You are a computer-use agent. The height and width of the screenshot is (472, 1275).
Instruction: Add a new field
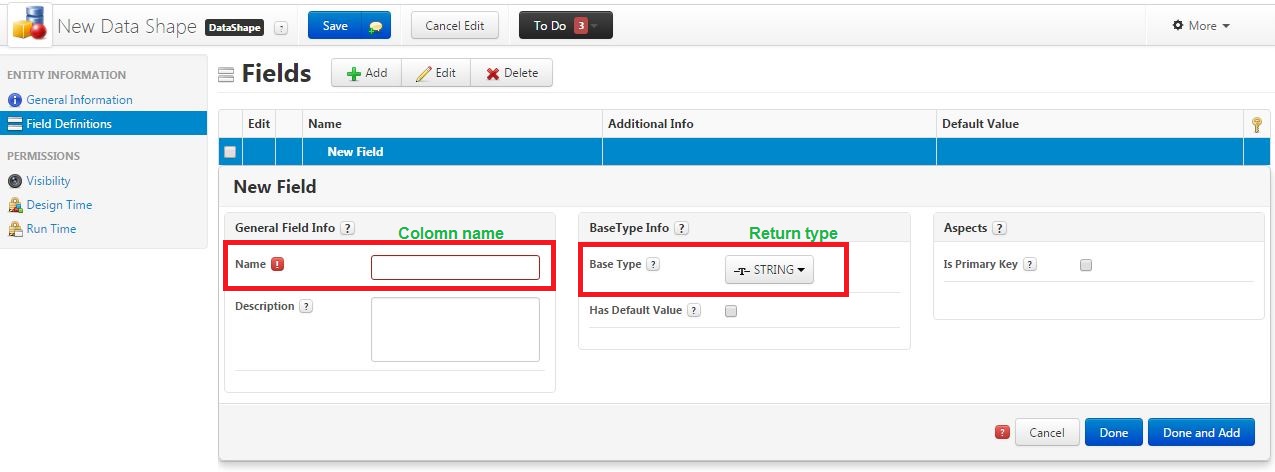tap(366, 73)
